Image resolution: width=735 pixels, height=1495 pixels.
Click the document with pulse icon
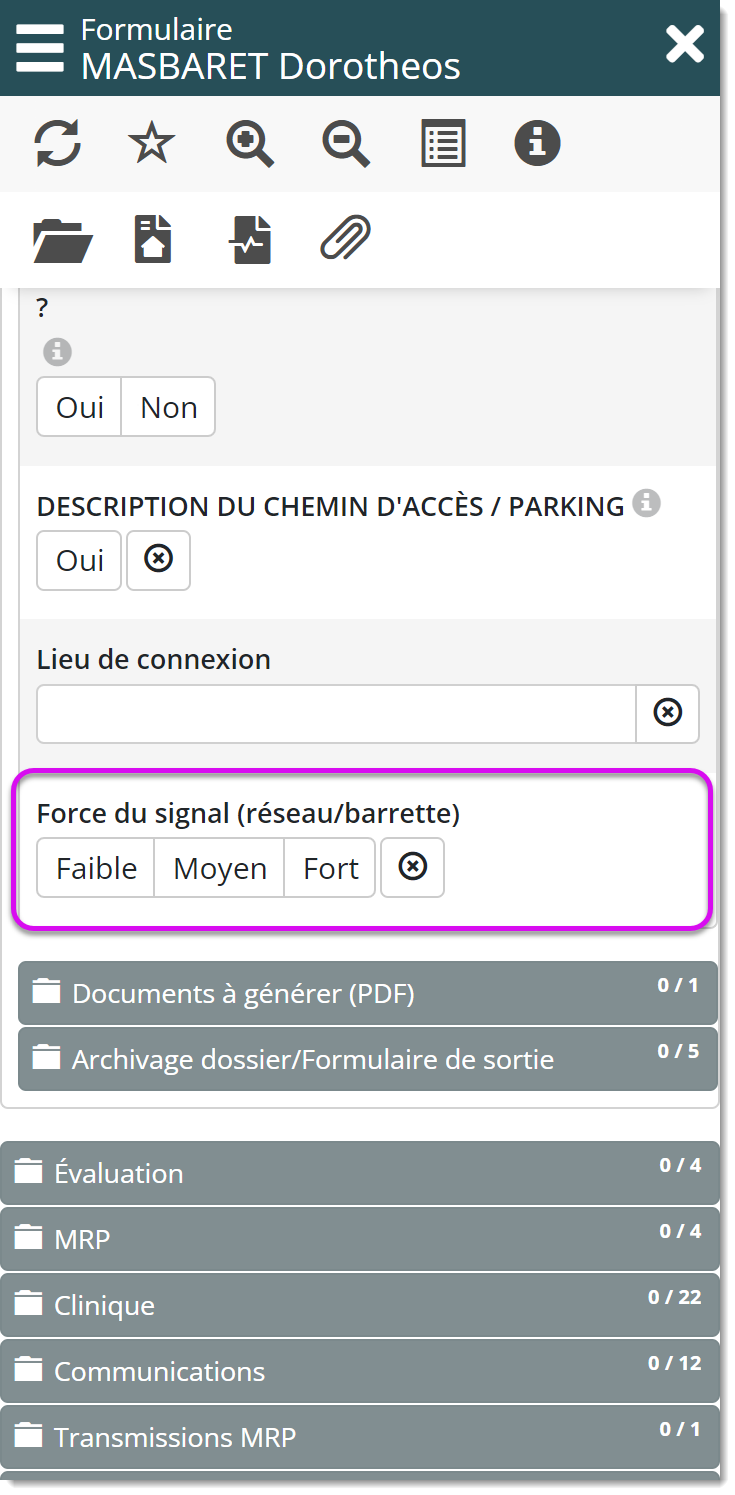tap(250, 240)
